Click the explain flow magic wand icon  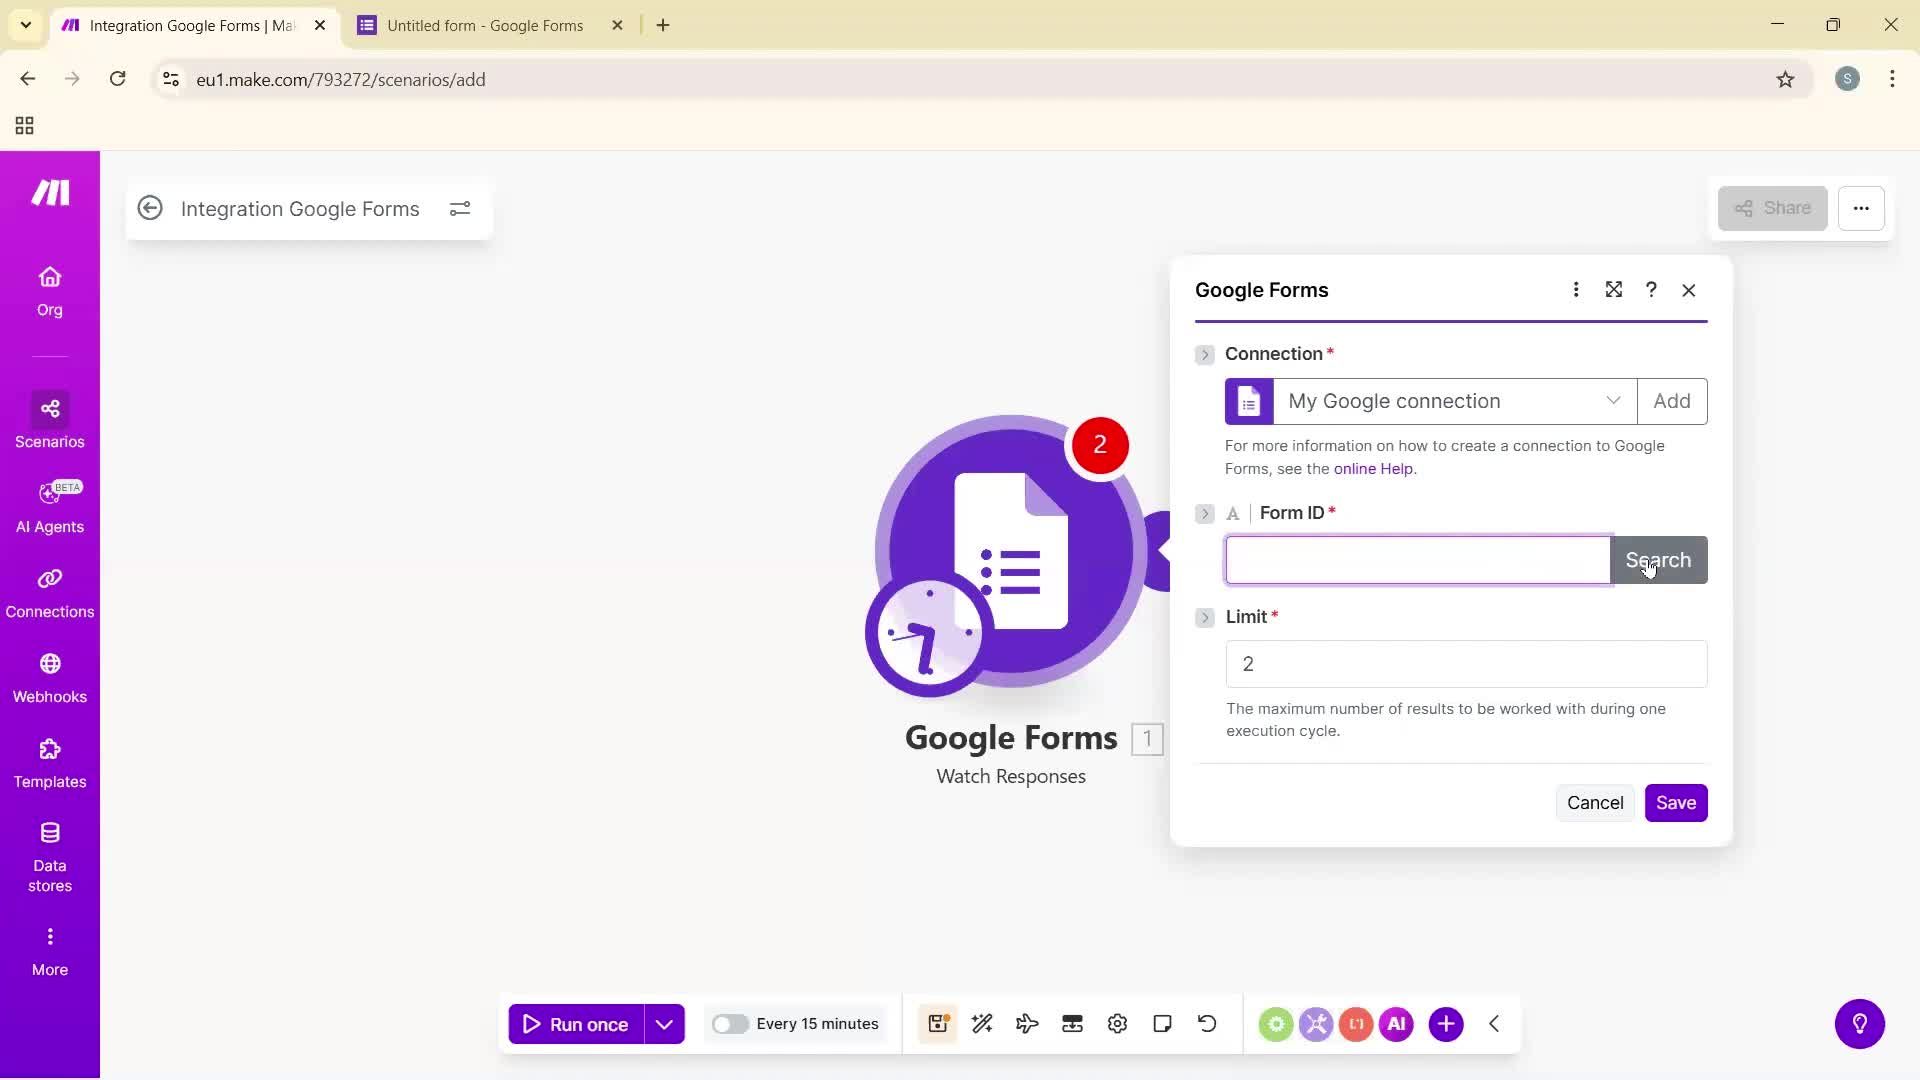tap(982, 1024)
